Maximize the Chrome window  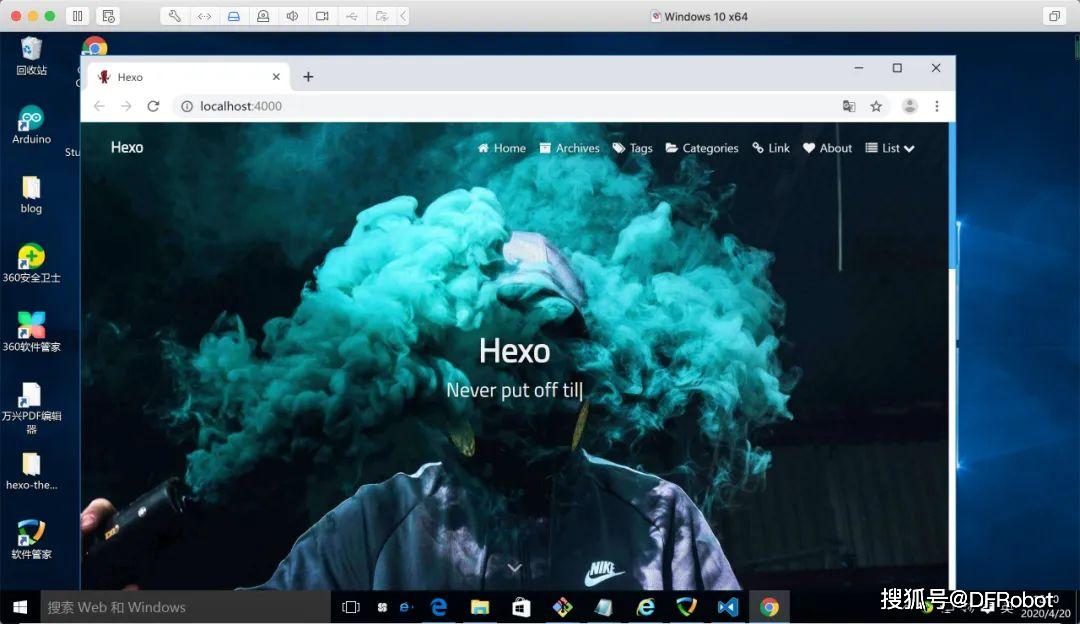pos(897,67)
